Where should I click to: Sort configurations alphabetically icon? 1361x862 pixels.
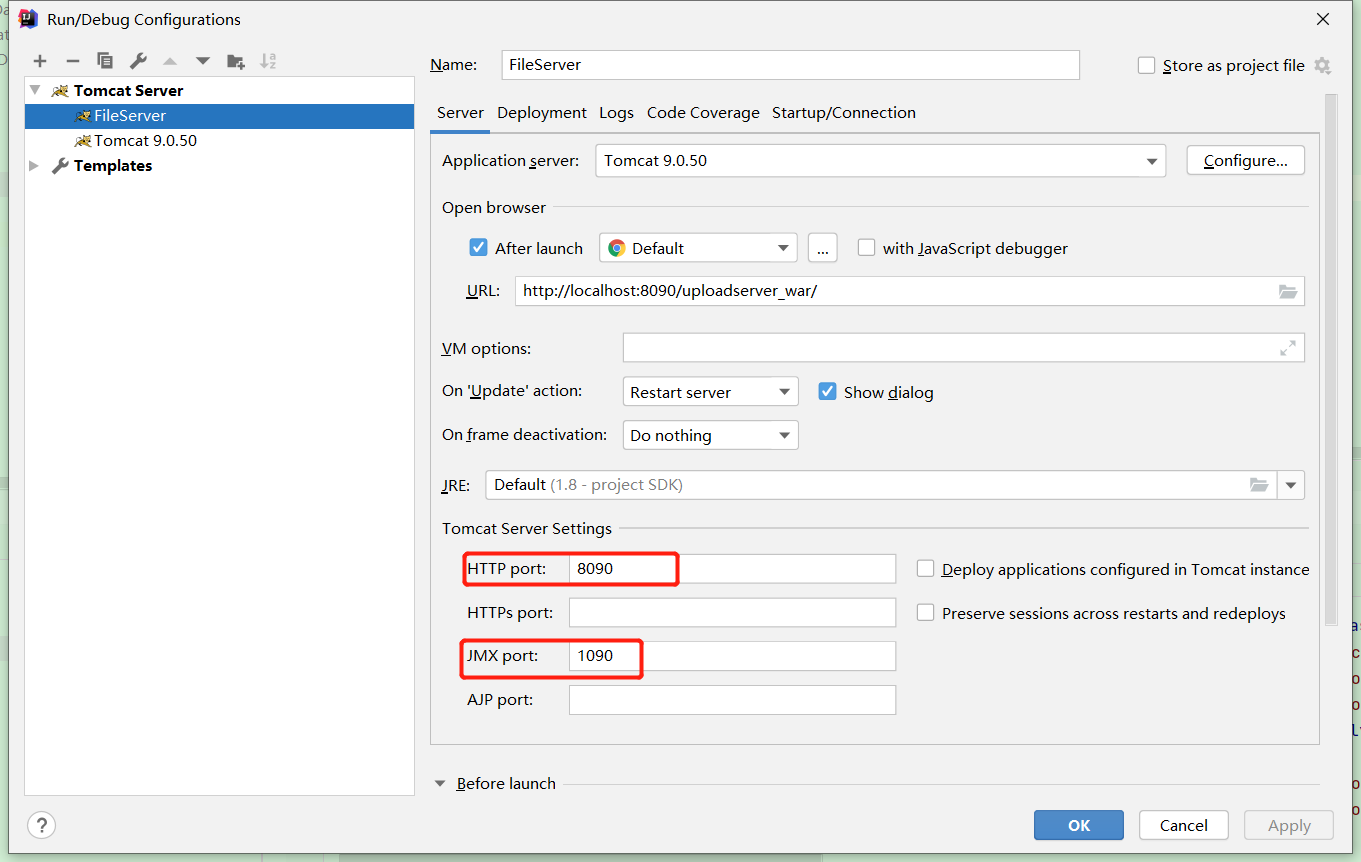click(x=268, y=61)
